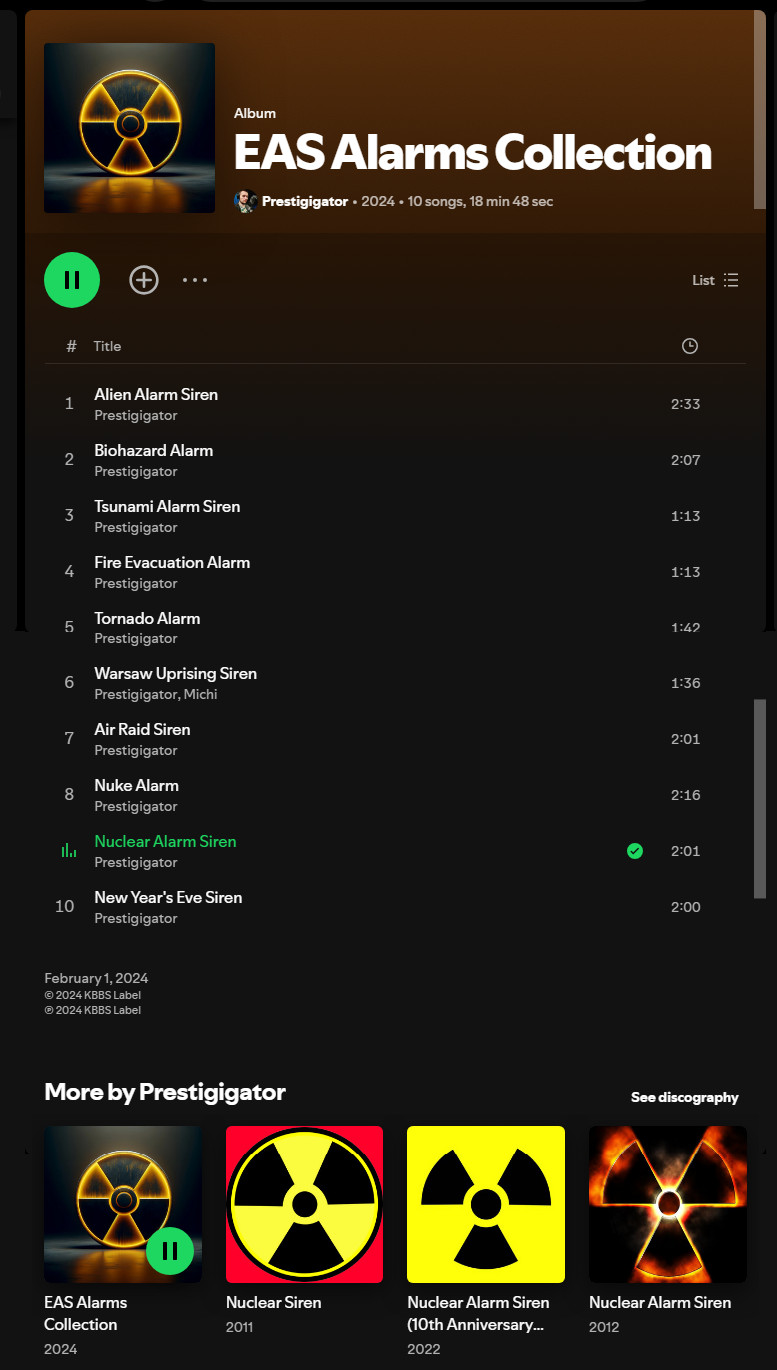Screen dimensions: 777x1370
Task: Open the 2012 Nuclear Alarm Siren fiery cover
Action: (668, 1204)
